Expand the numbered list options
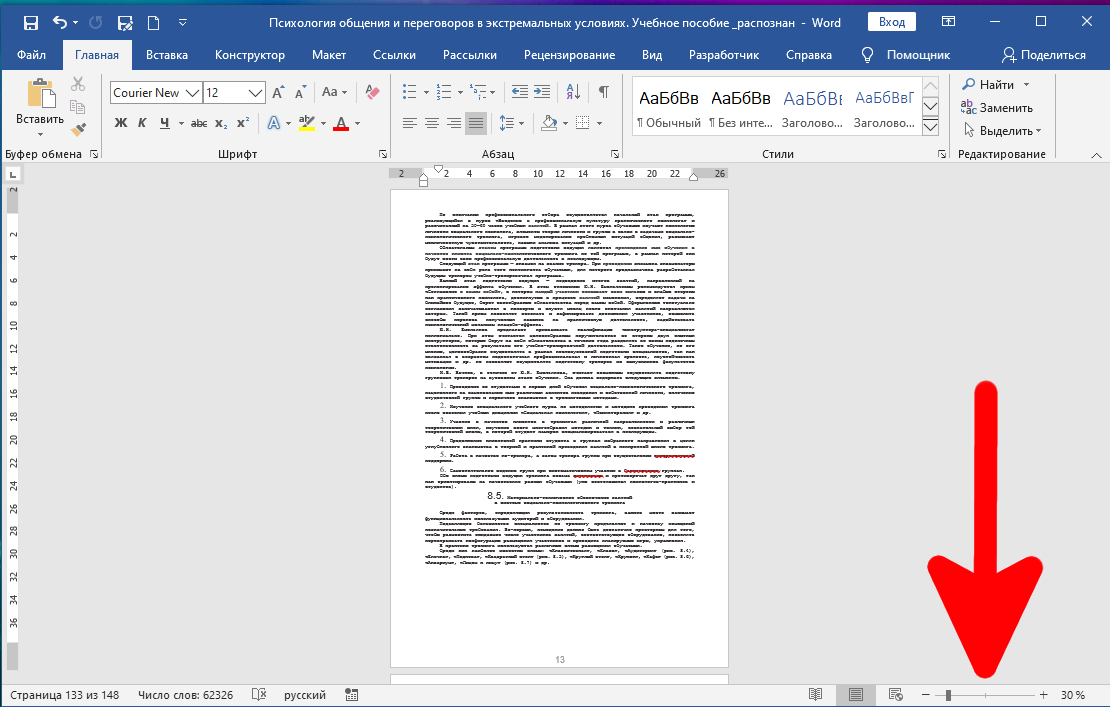Viewport: 1110px width, 707px height. (x=460, y=92)
